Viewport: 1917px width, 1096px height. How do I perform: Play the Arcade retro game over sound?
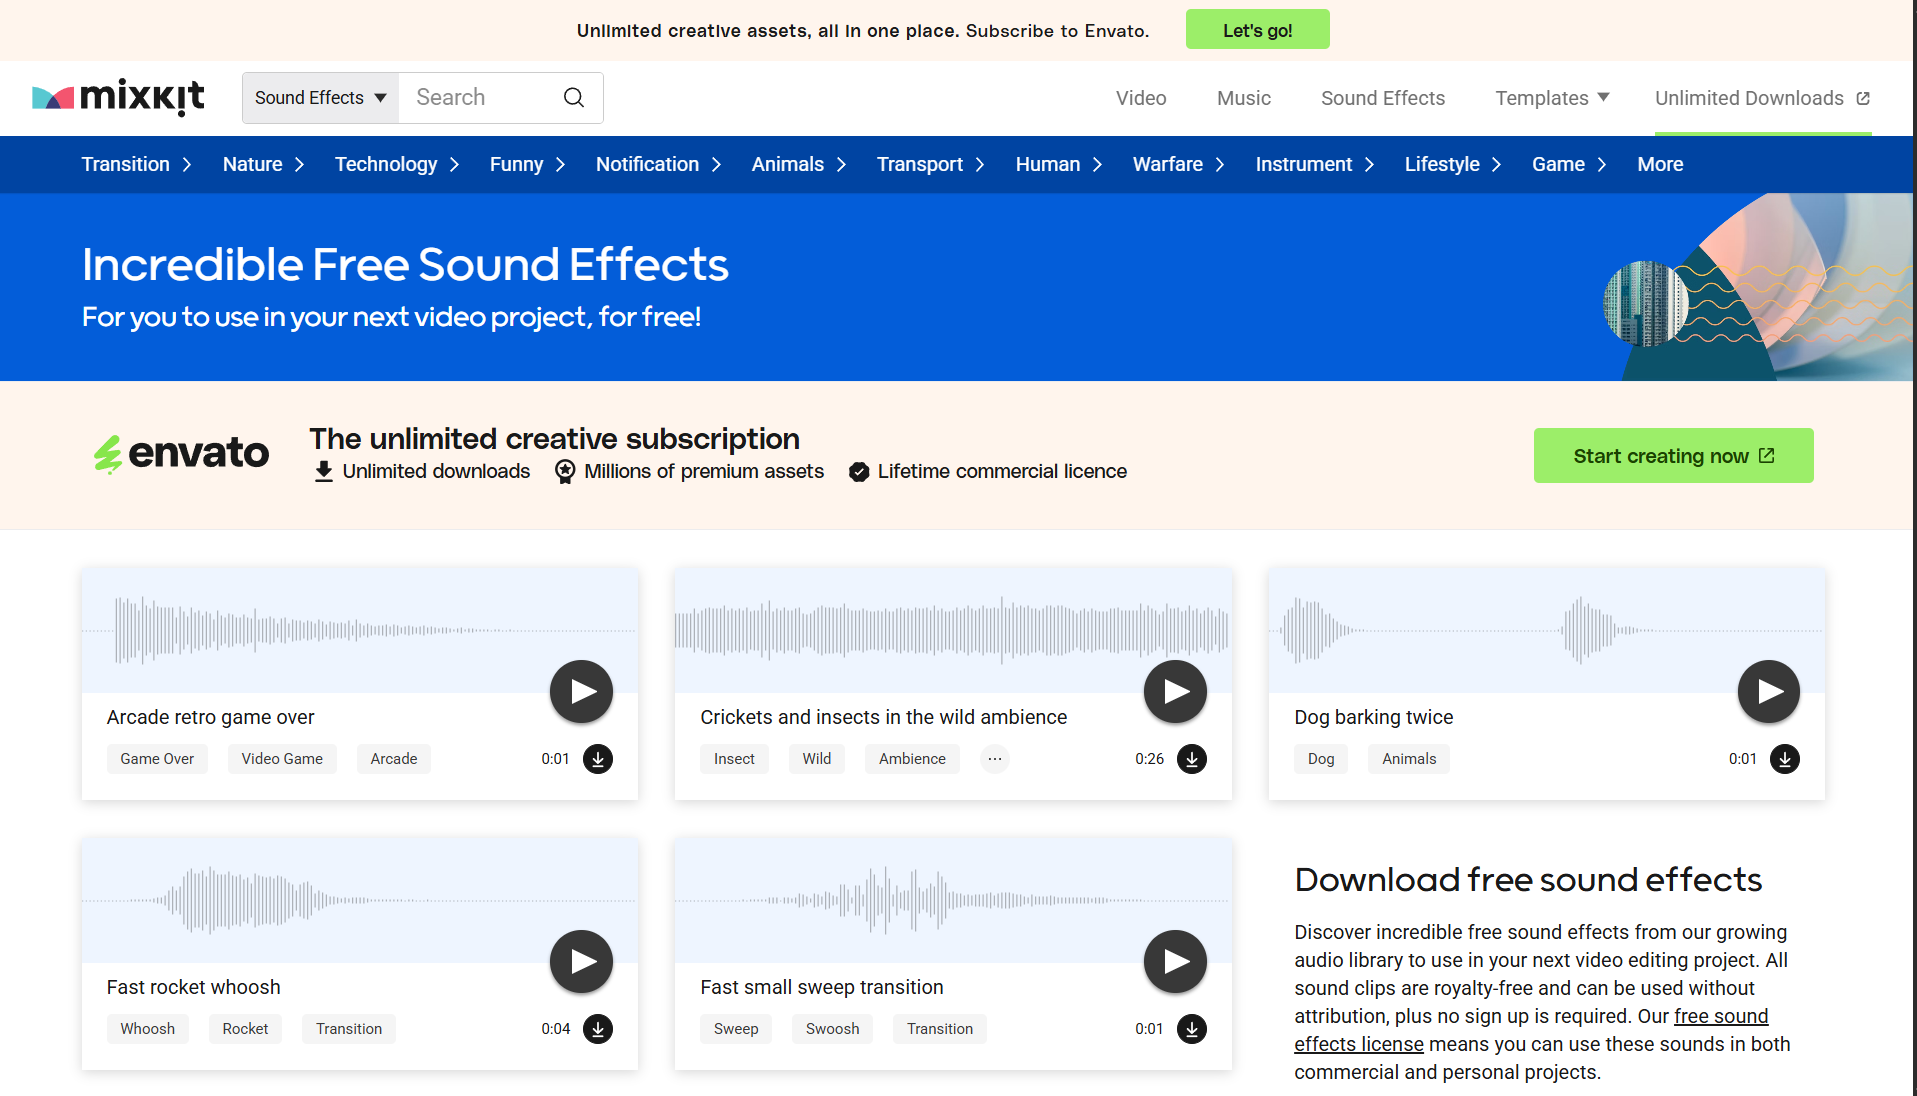(x=581, y=691)
